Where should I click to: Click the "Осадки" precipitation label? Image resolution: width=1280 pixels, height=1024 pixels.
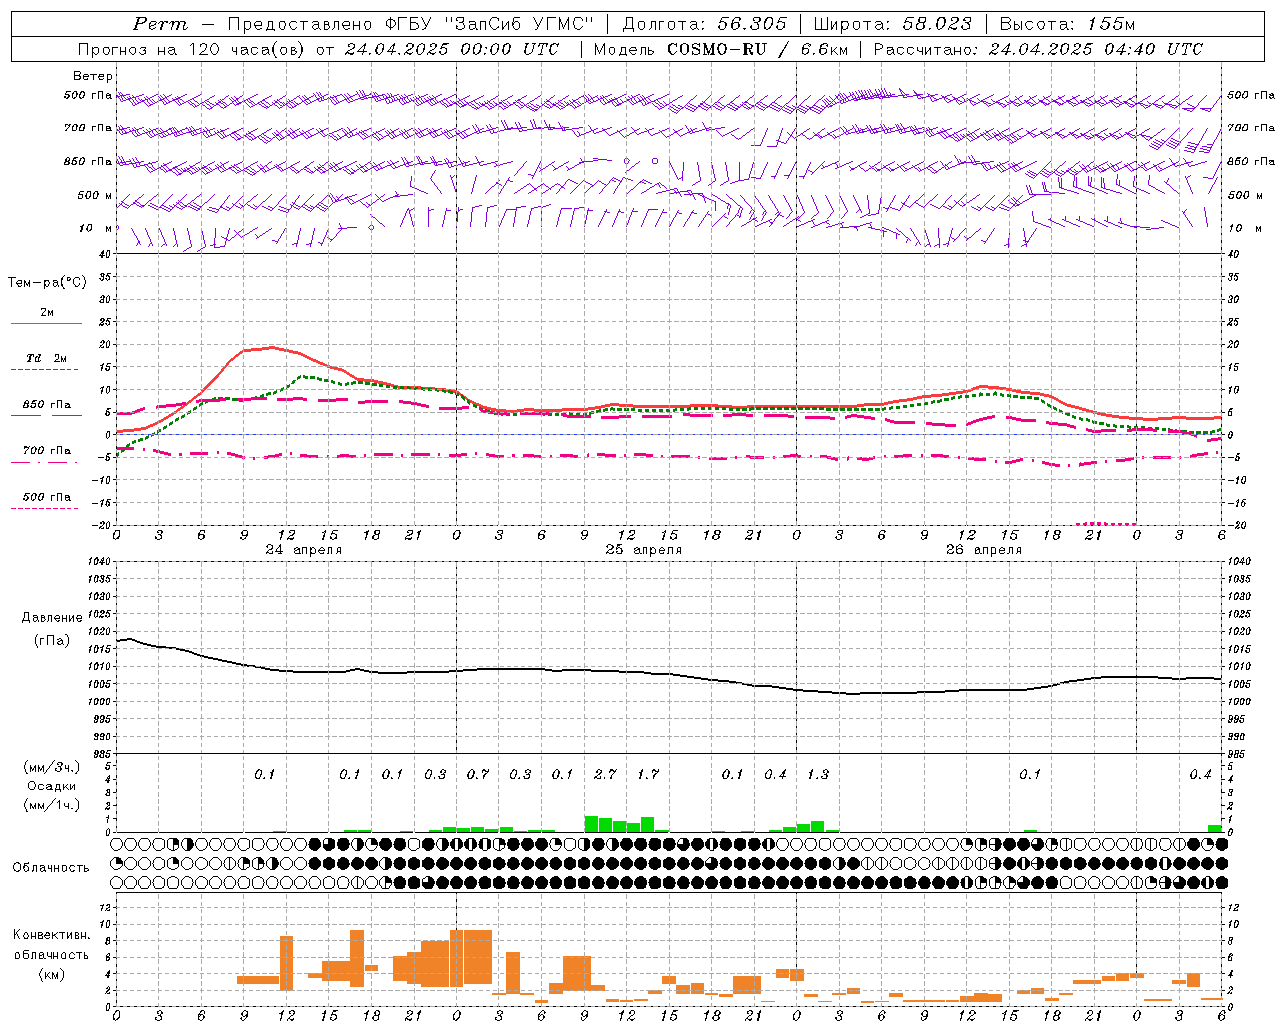pyautogui.click(x=52, y=786)
